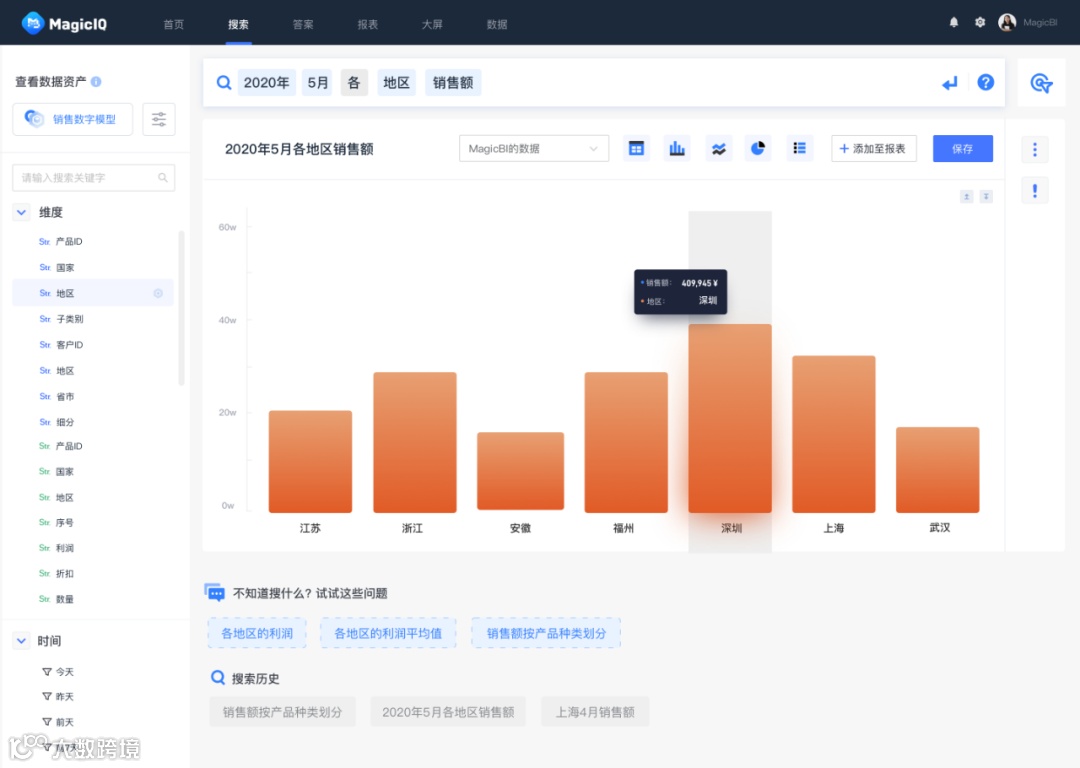Switch to table view icon

pos(636,149)
